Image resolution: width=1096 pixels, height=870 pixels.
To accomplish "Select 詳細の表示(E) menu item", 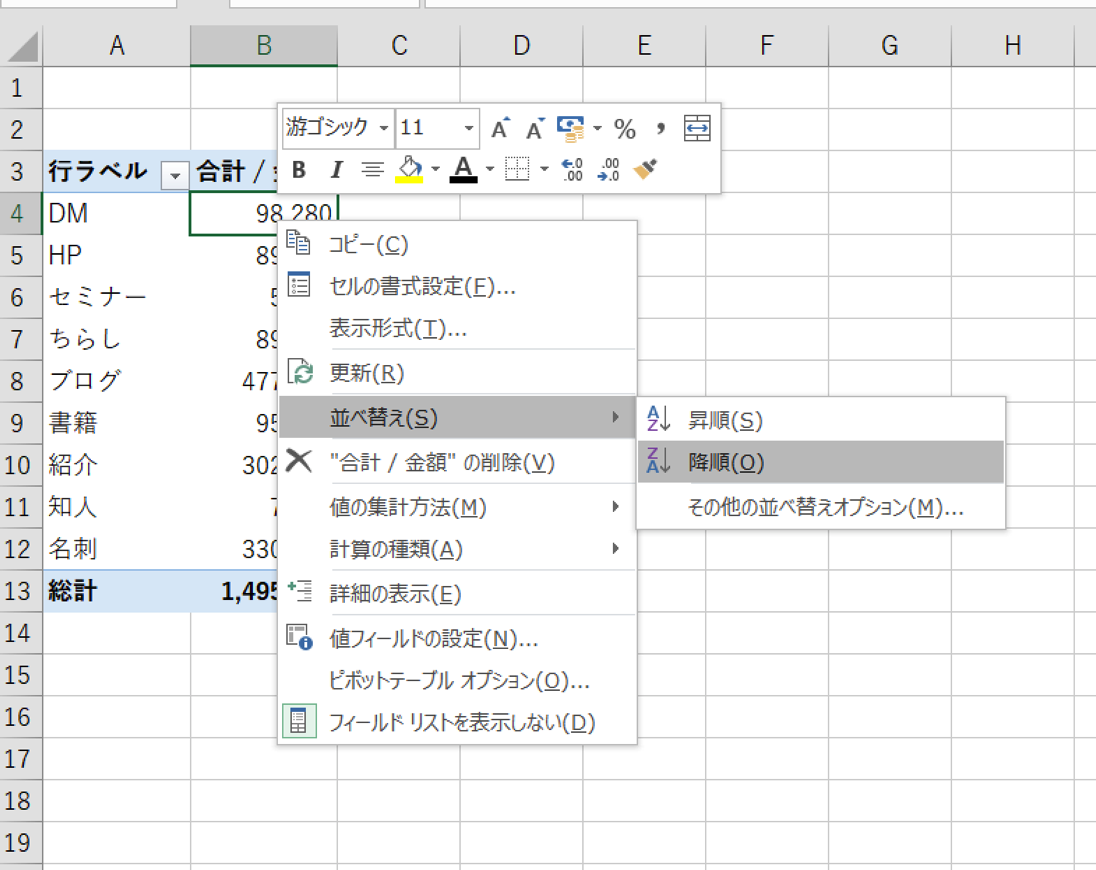I will (457, 594).
